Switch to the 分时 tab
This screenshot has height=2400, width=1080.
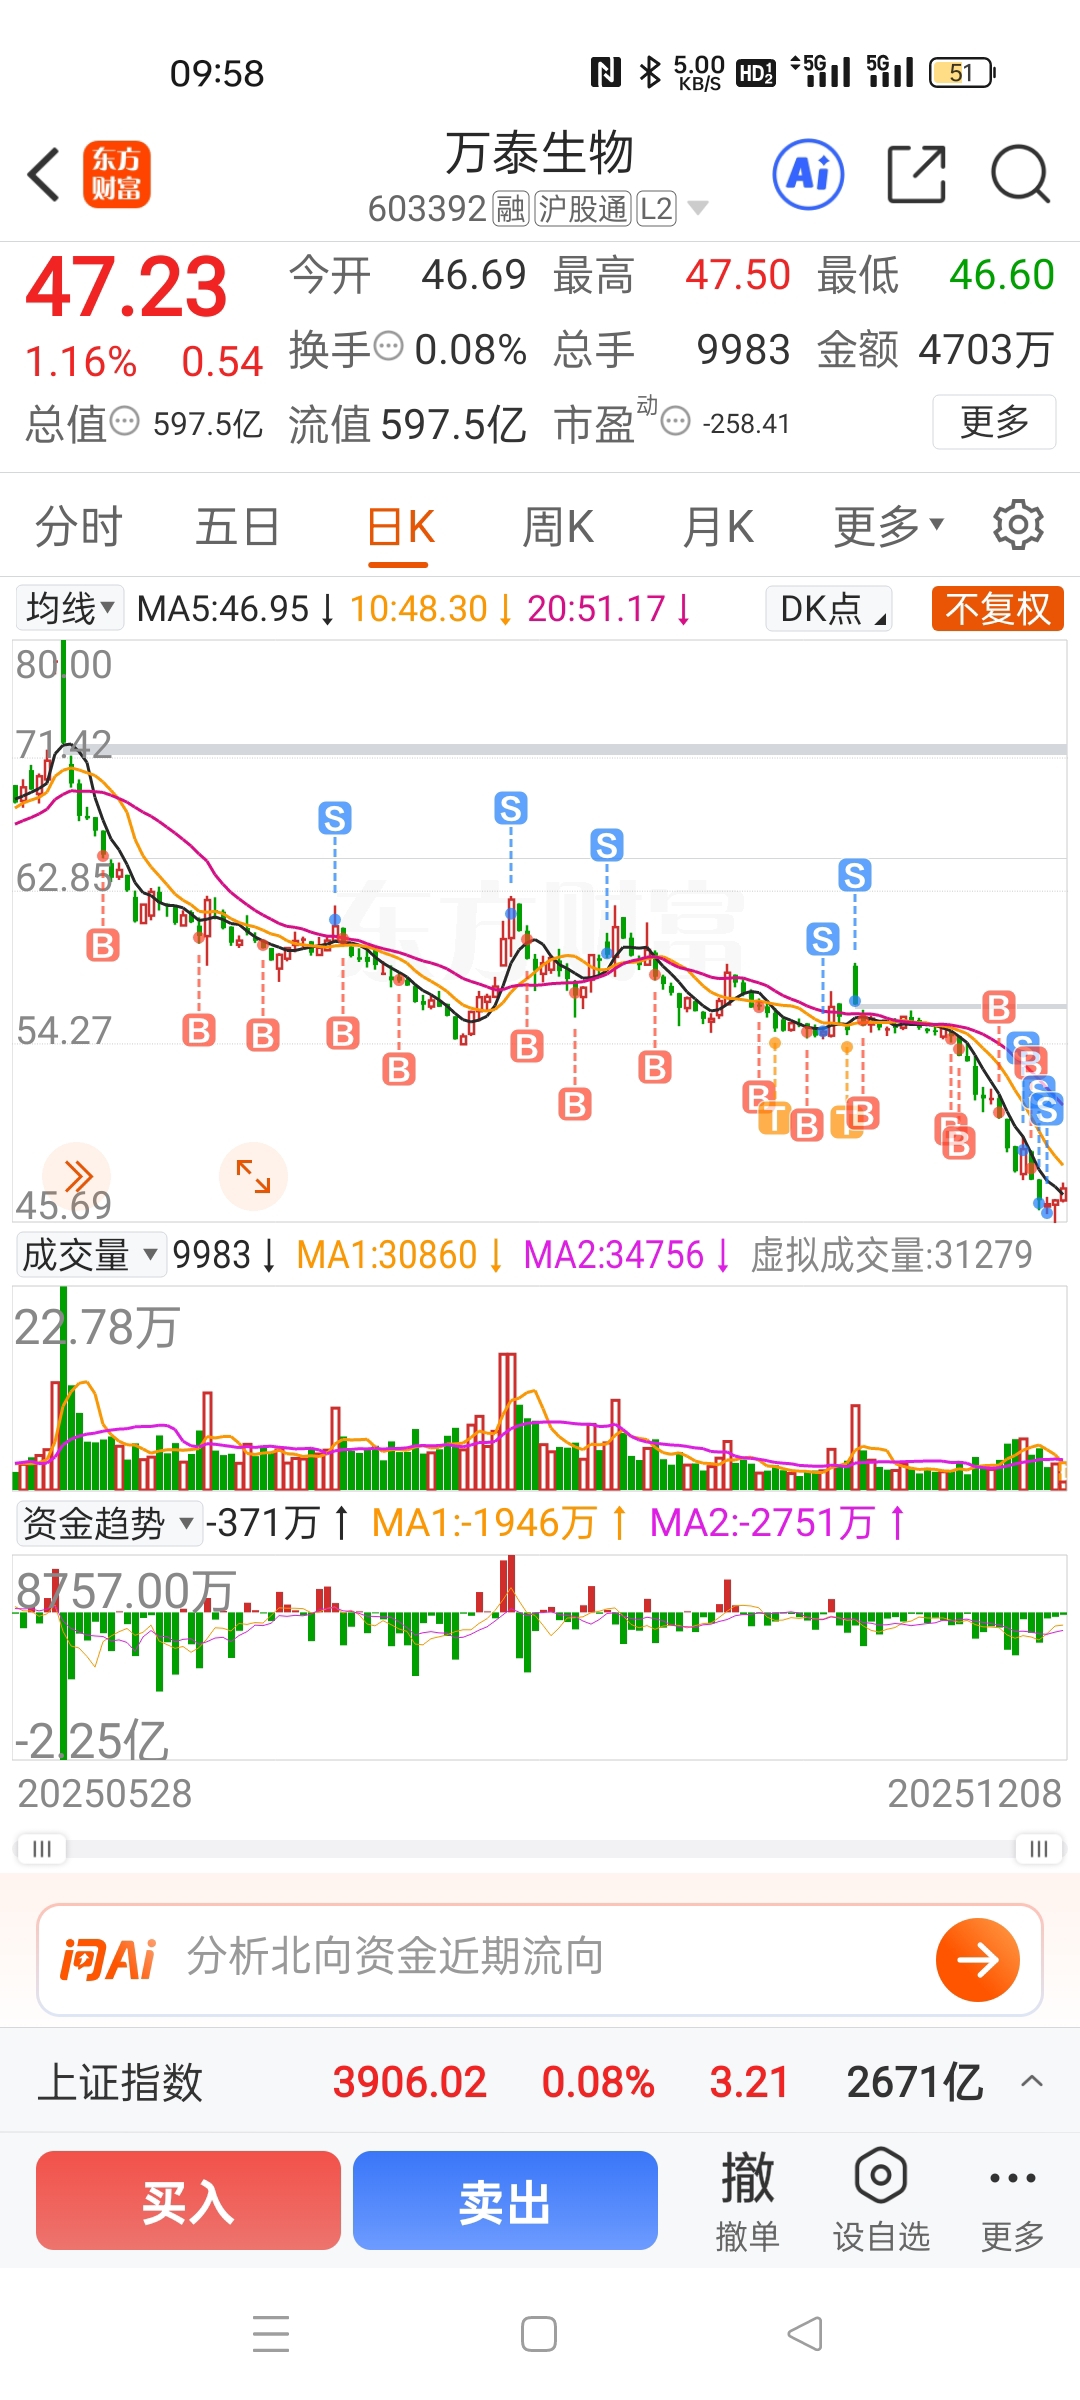[78, 526]
